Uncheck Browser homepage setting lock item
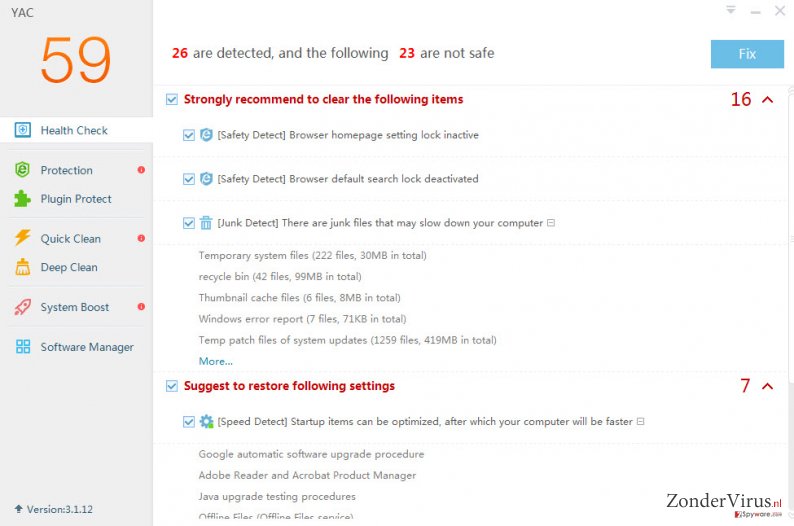The width and height of the screenshot is (794, 526). coord(188,135)
